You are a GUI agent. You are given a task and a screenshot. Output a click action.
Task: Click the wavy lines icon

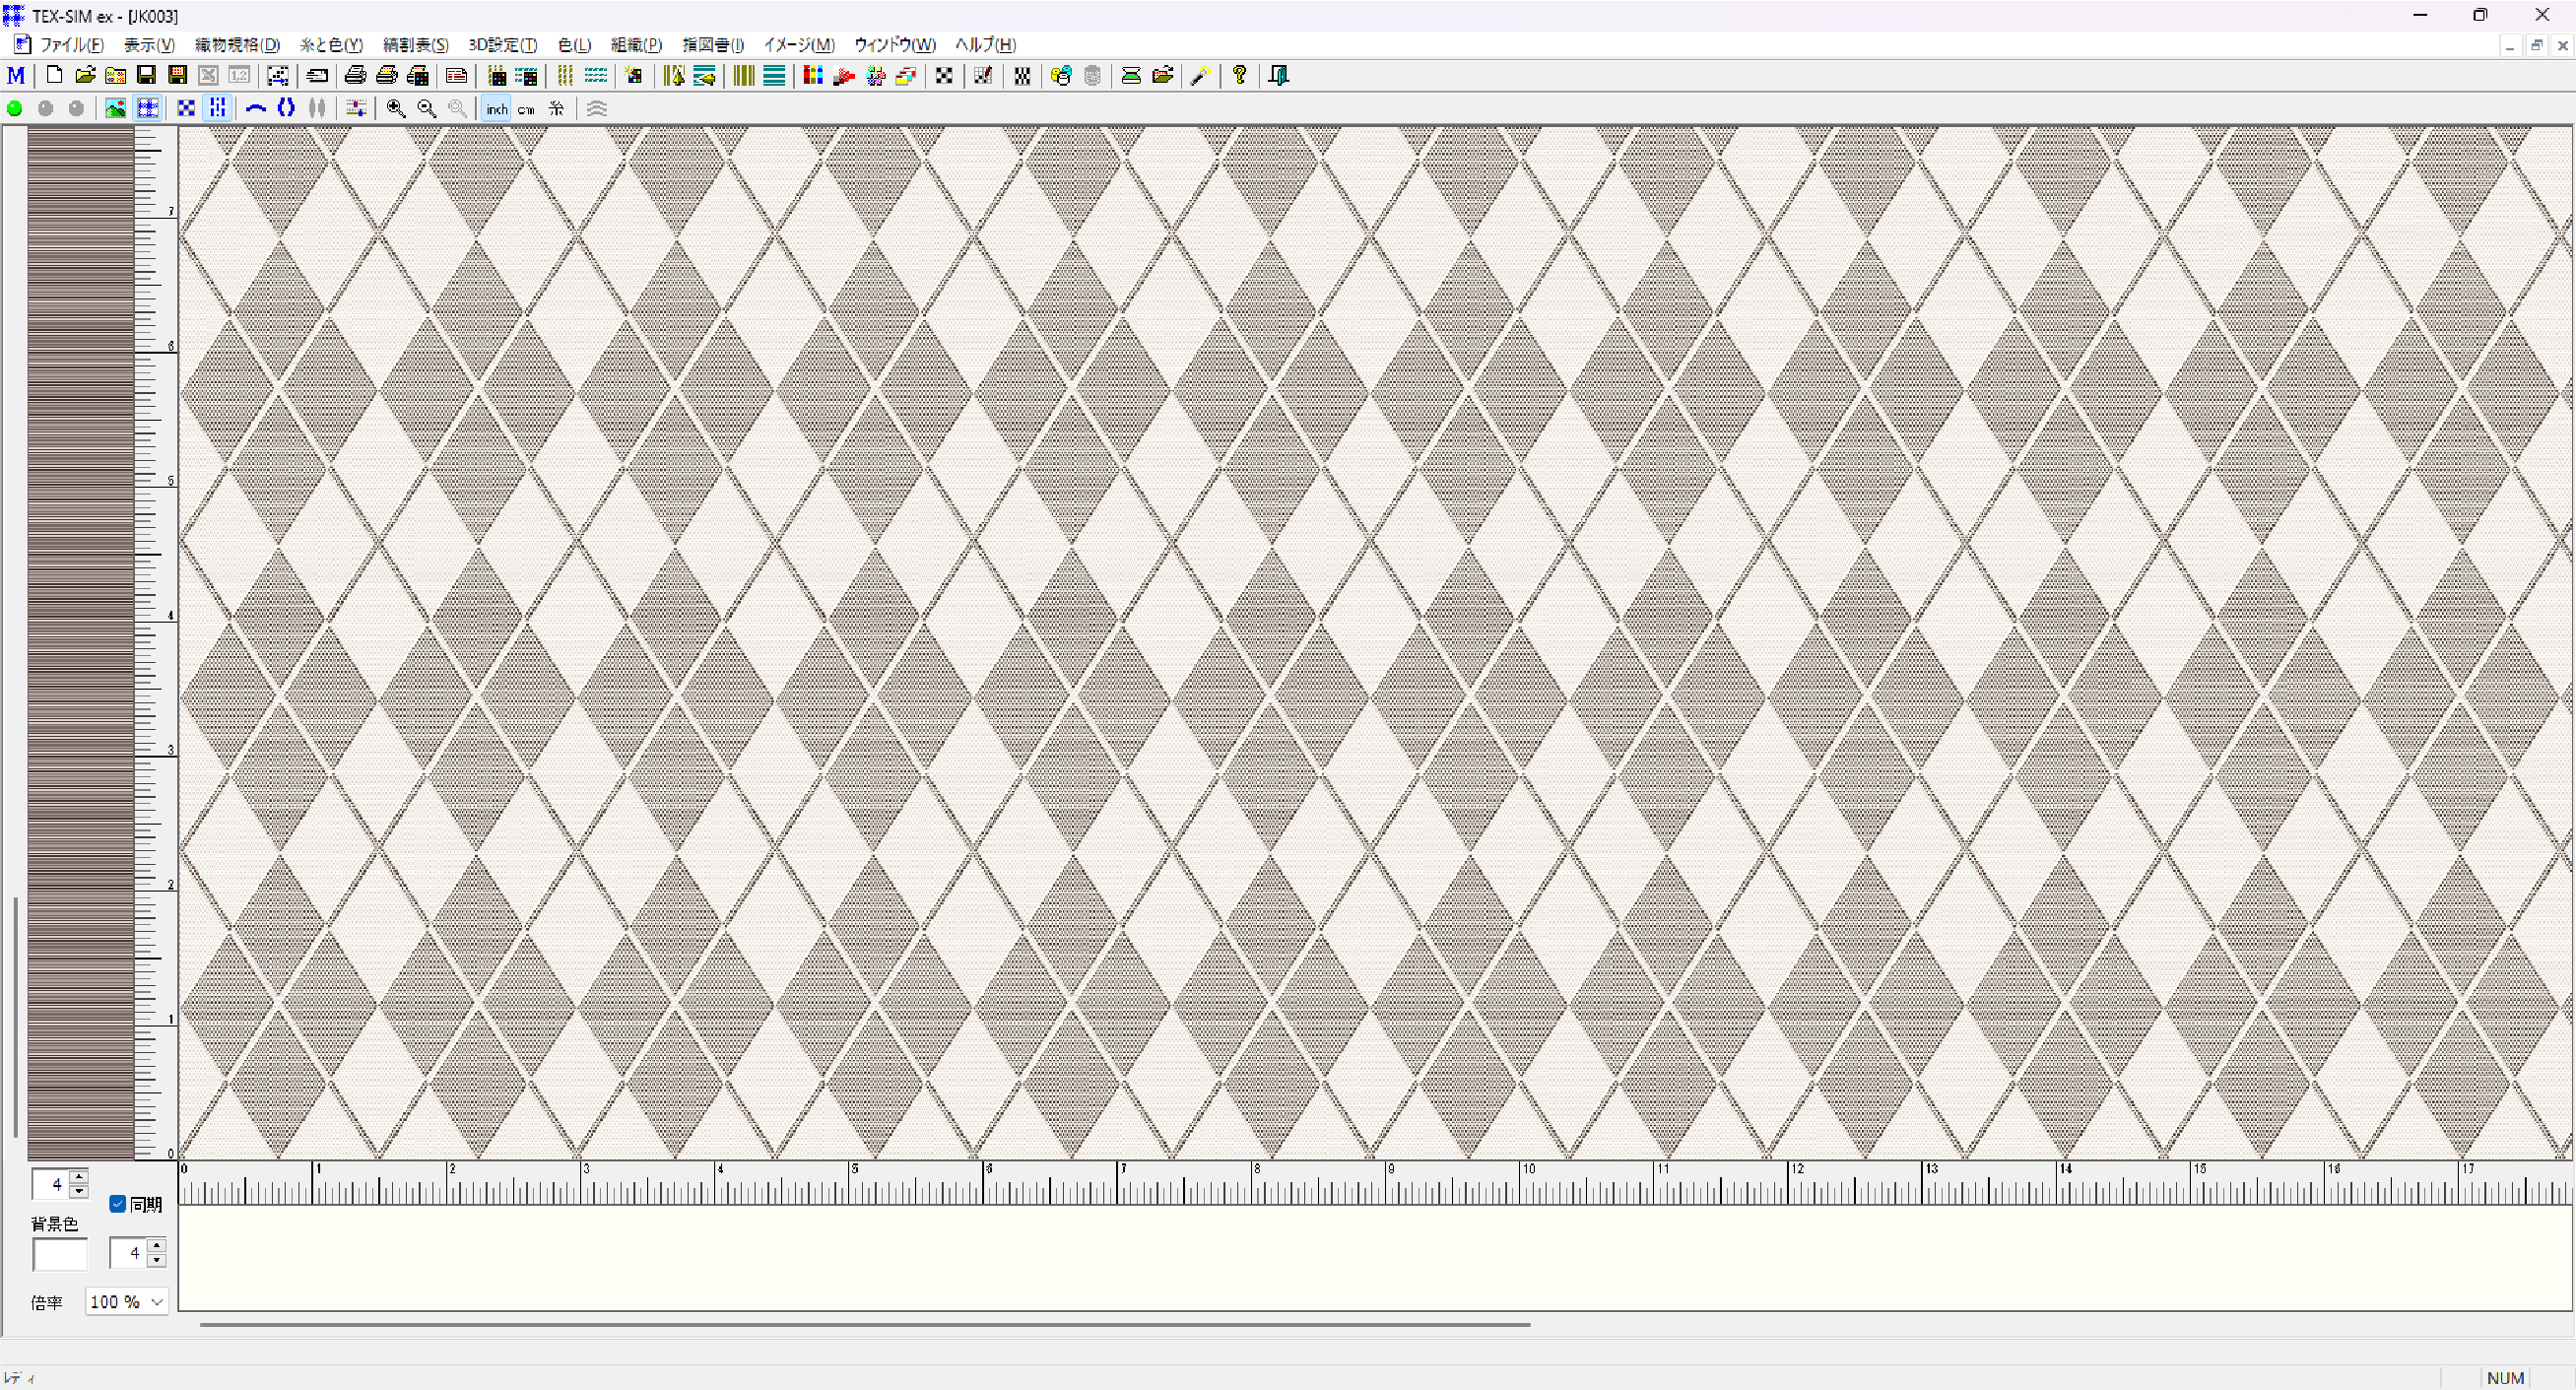point(597,108)
